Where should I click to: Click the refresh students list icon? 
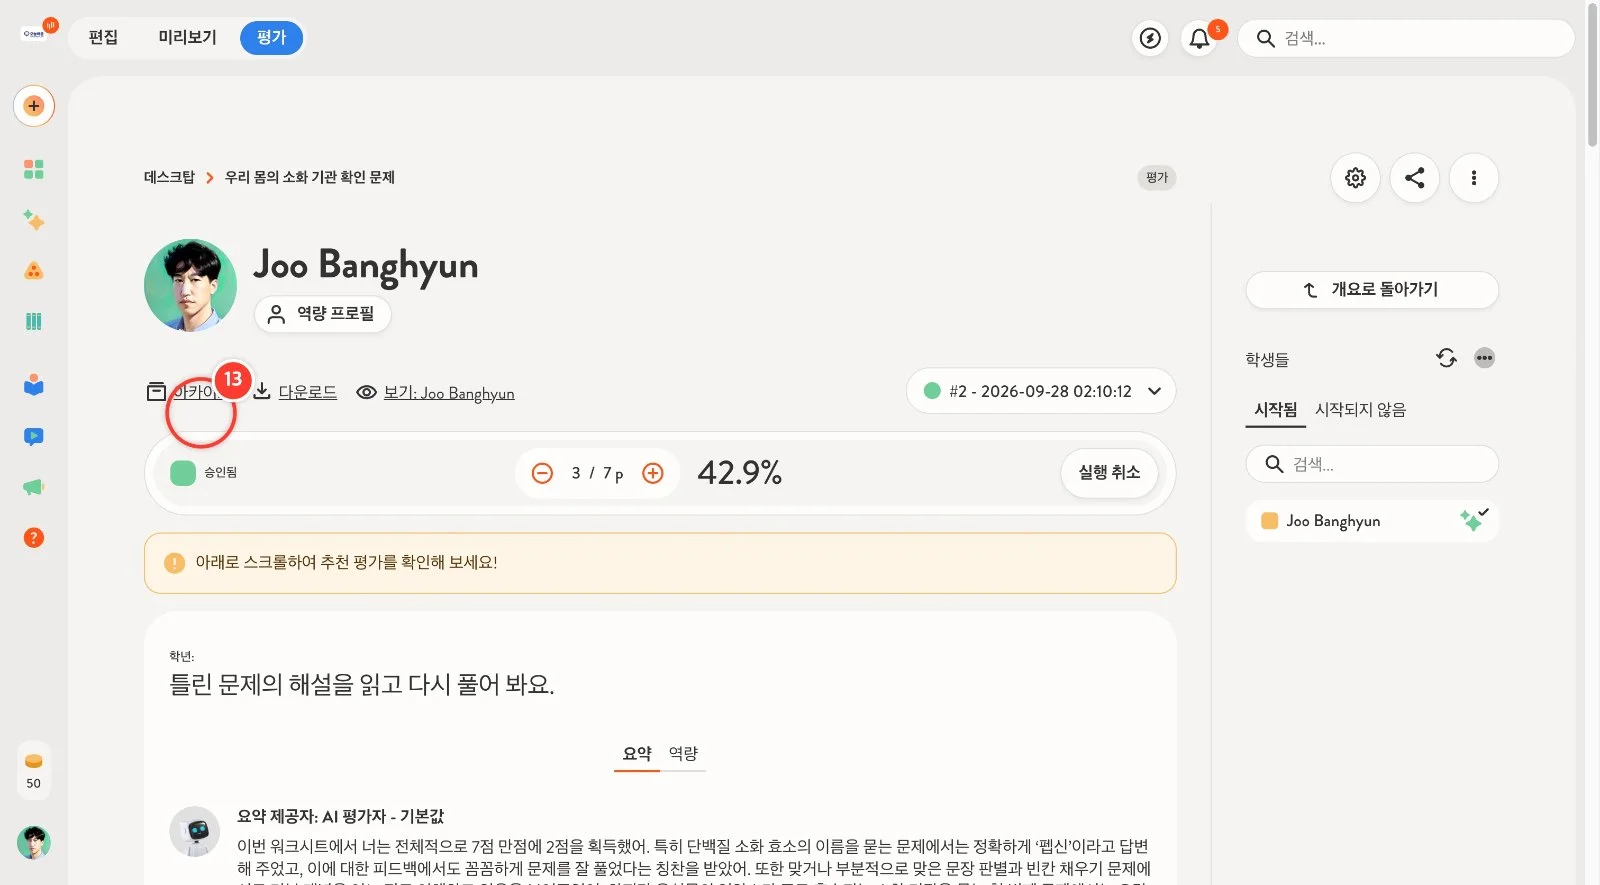pos(1446,358)
